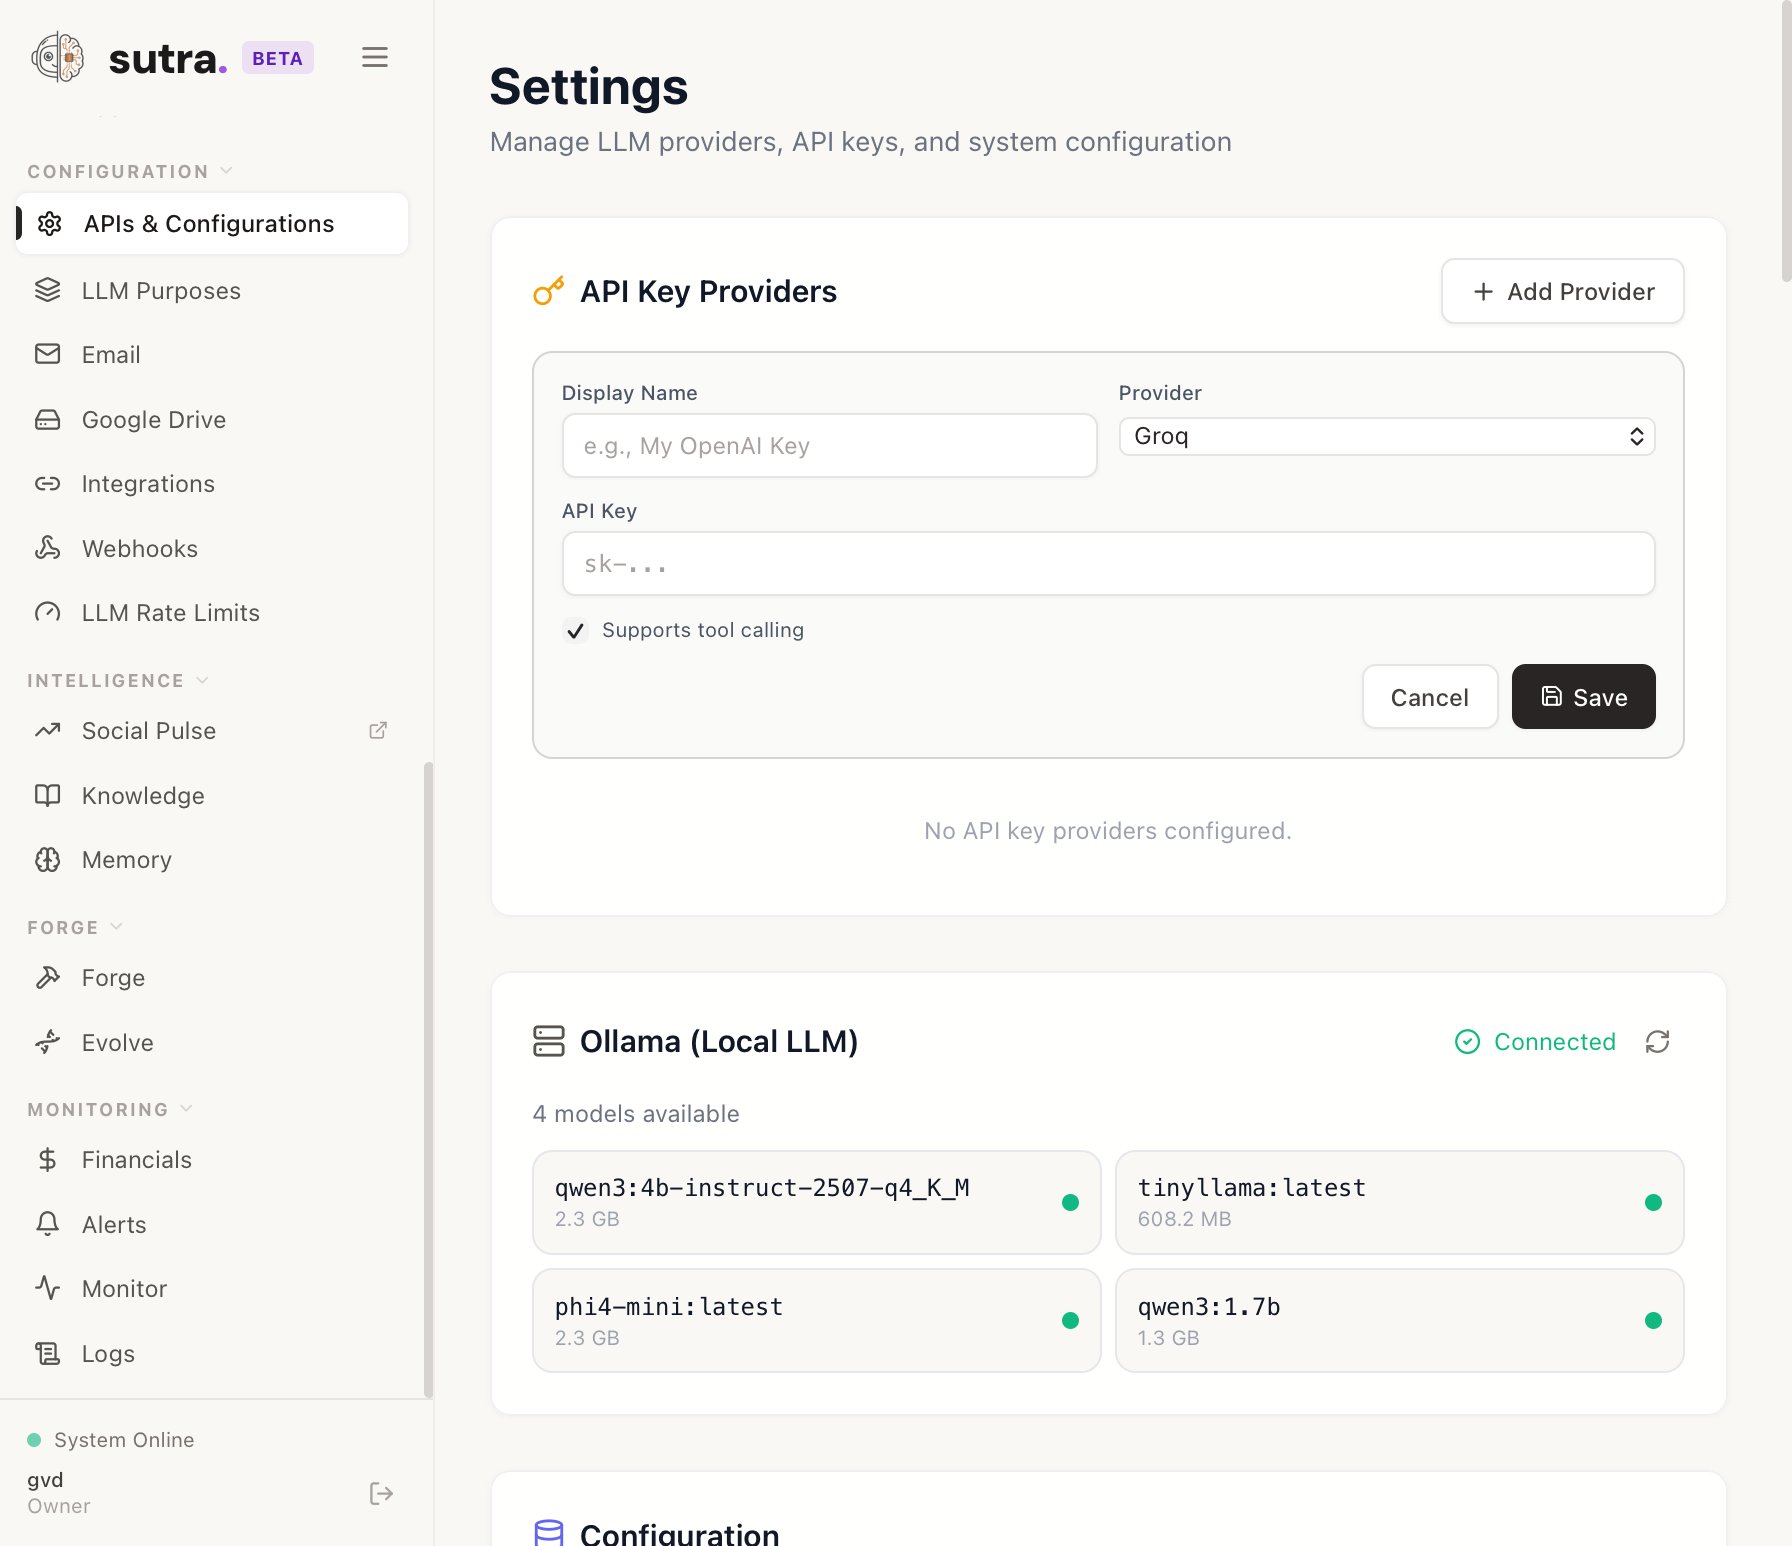1792x1546 pixels.
Task: Toggle the hamburger sidebar menu icon
Action: [375, 58]
